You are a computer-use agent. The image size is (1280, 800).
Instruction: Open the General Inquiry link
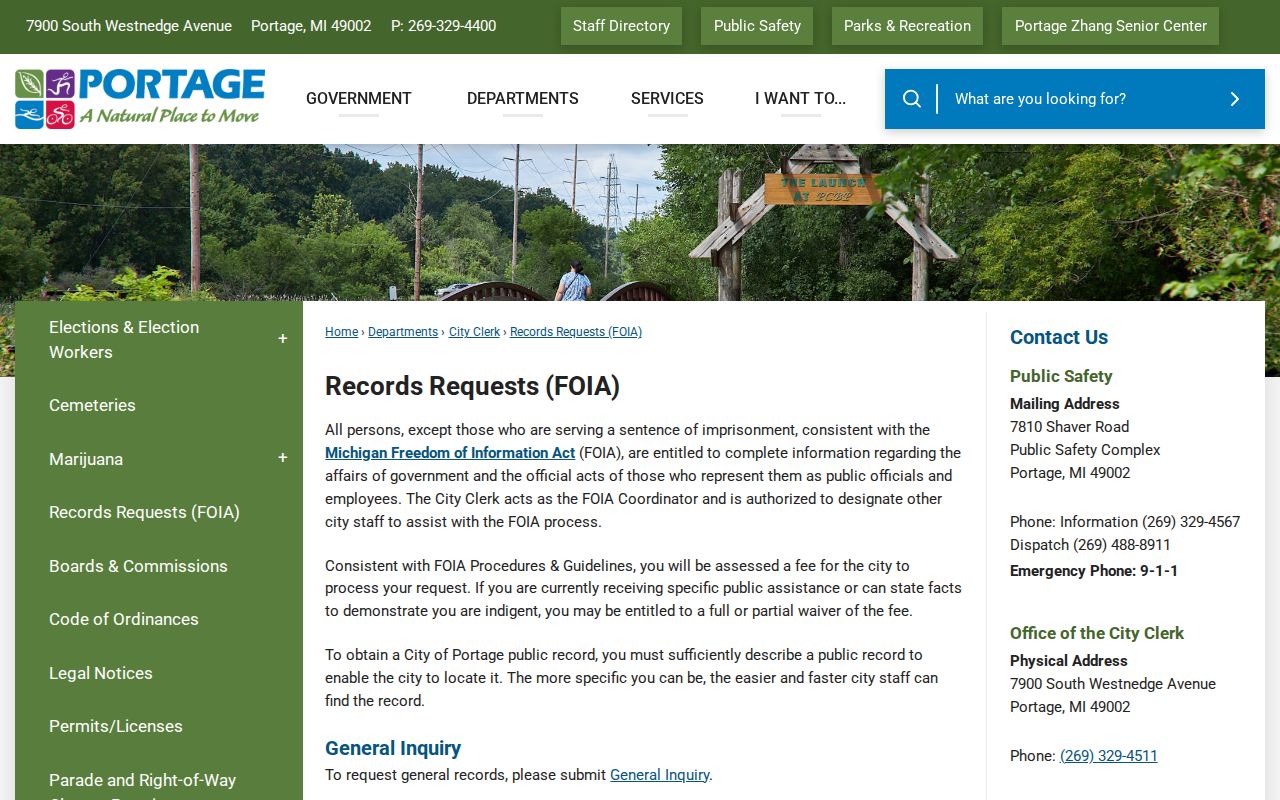(x=659, y=775)
